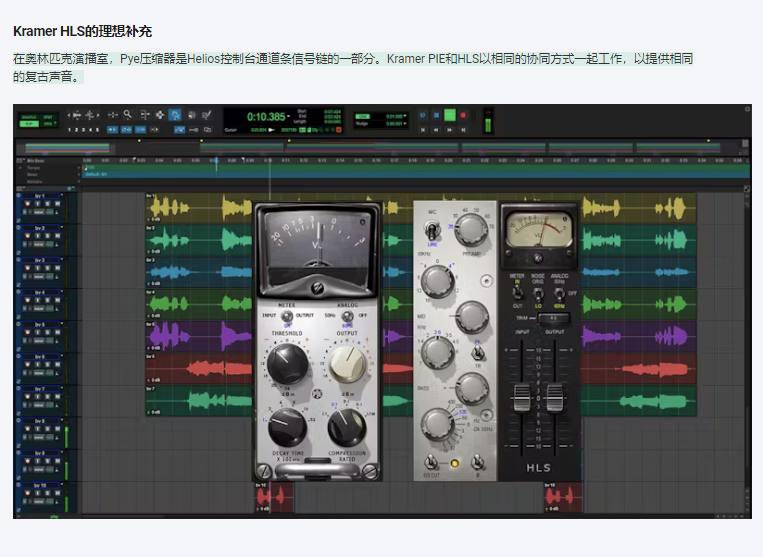Click the Rewind transport button
This screenshot has height=557, width=763.
tap(436, 130)
